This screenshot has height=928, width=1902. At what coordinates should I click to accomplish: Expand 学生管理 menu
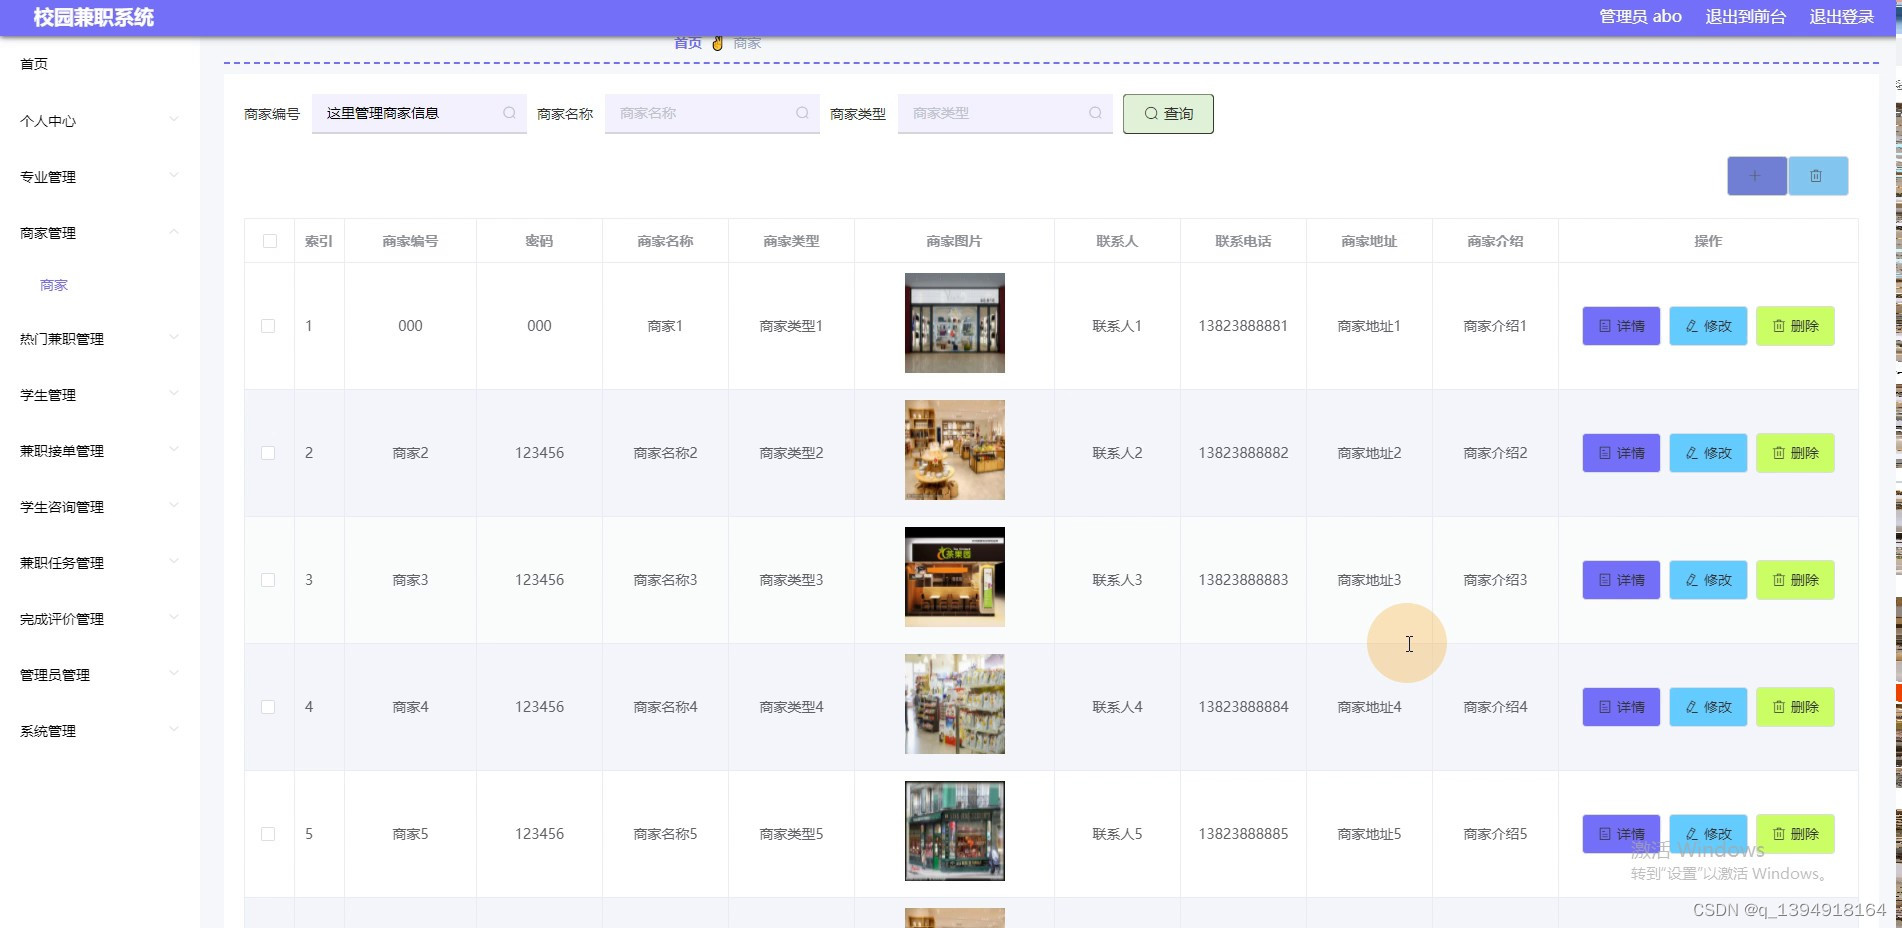click(100, 395)
